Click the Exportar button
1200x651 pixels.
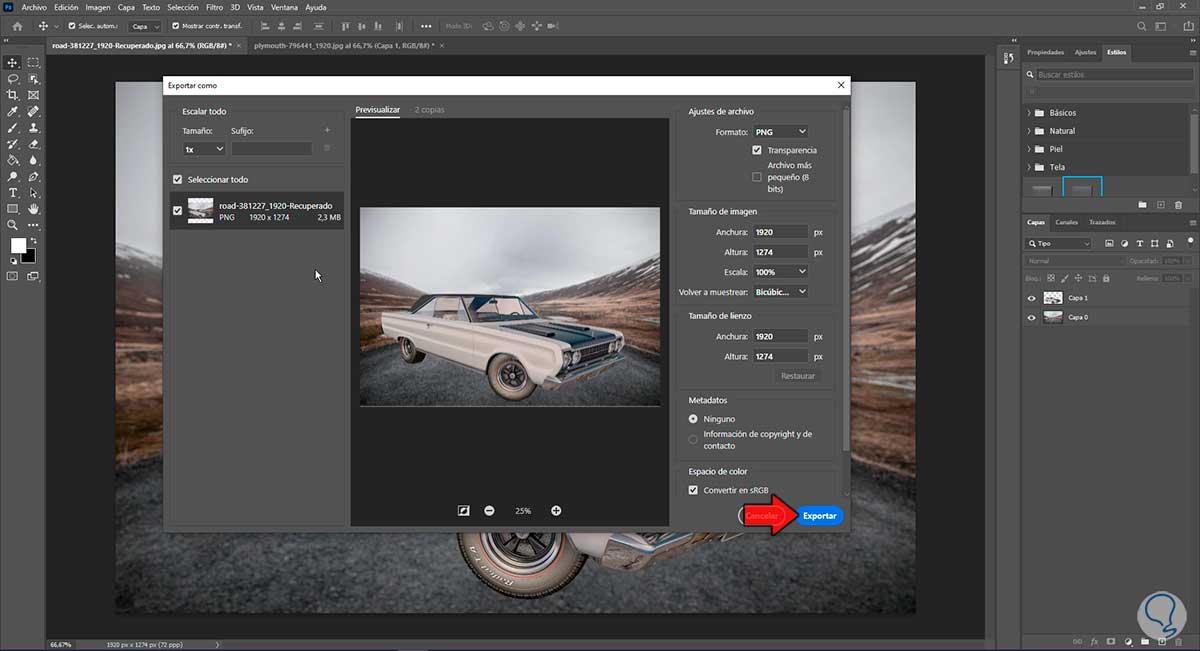click(x=820, y=516)
